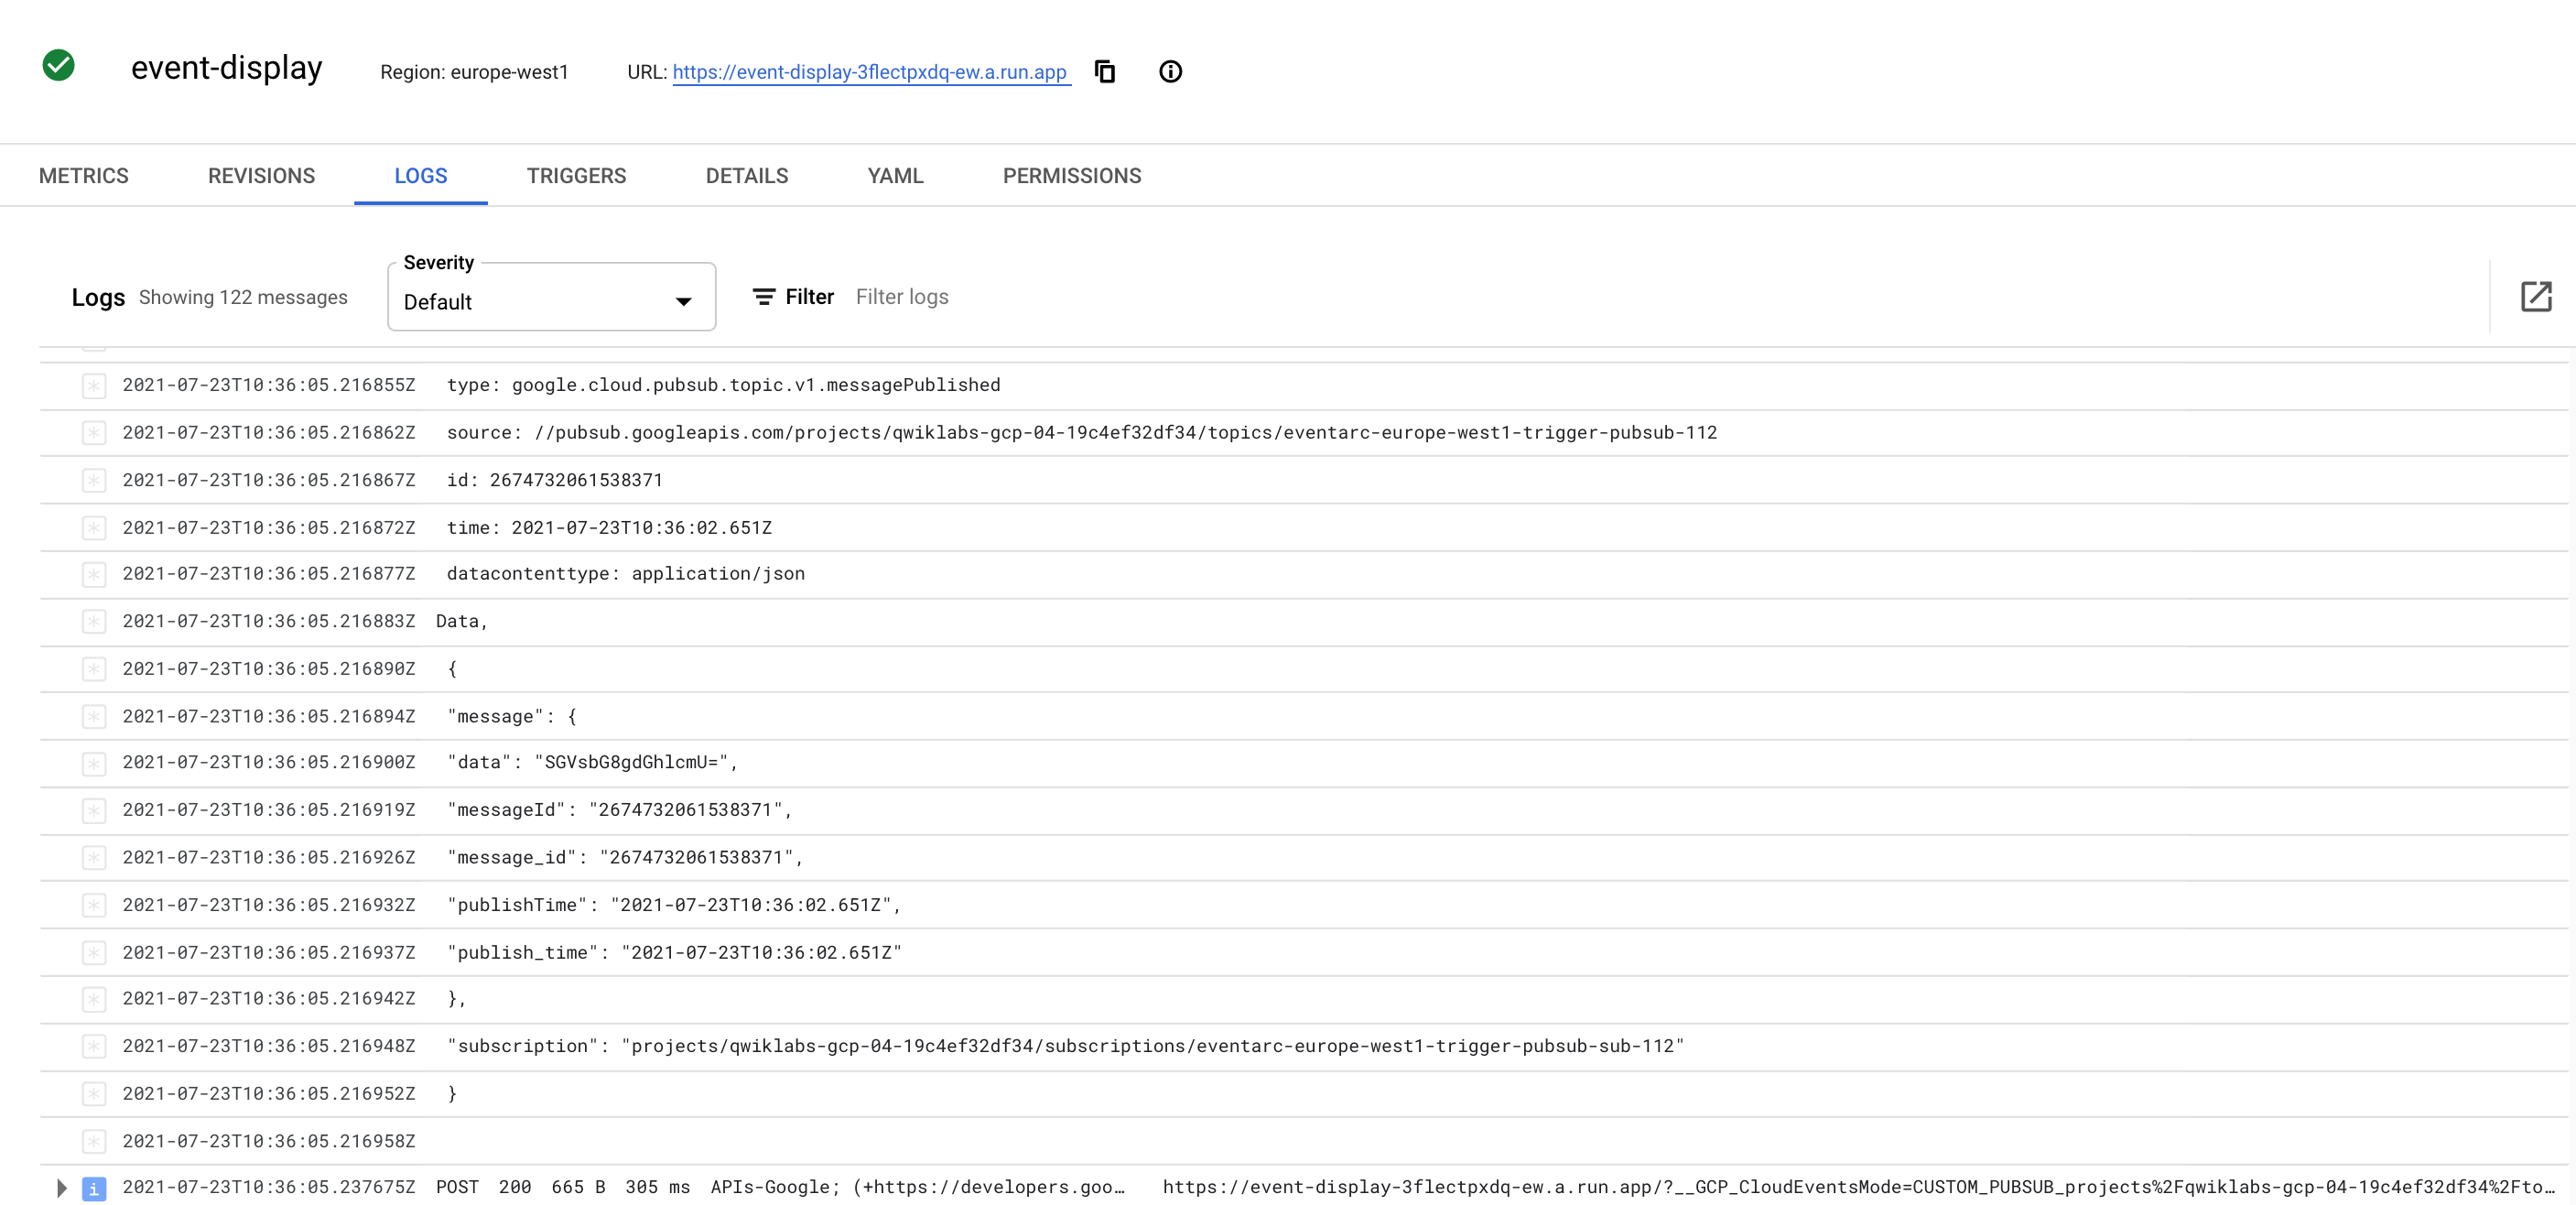This screenshot has height=1205, width=2576.
Task: Click the subscription log line text
Action: click(1065, 1046)
